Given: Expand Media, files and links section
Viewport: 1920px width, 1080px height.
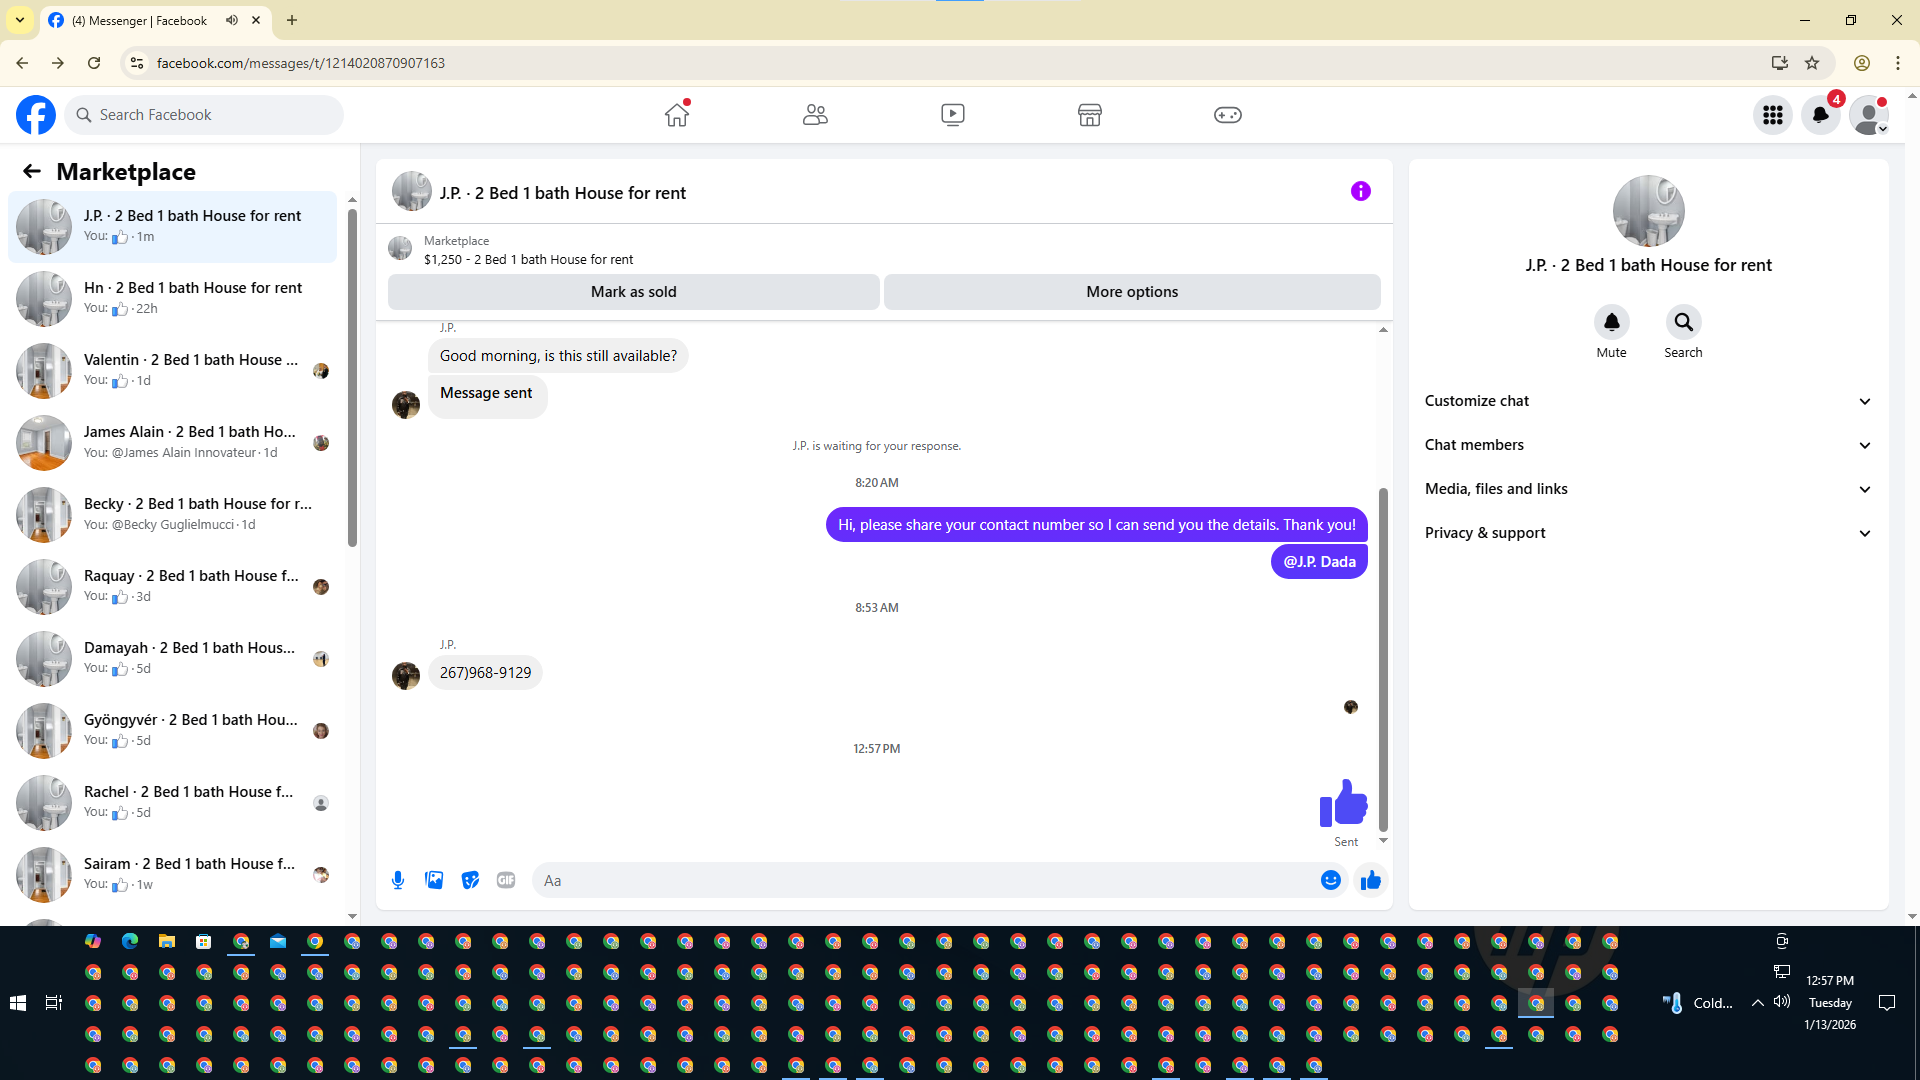Looking at the screenshot, I should click(x=1648, y=489).
